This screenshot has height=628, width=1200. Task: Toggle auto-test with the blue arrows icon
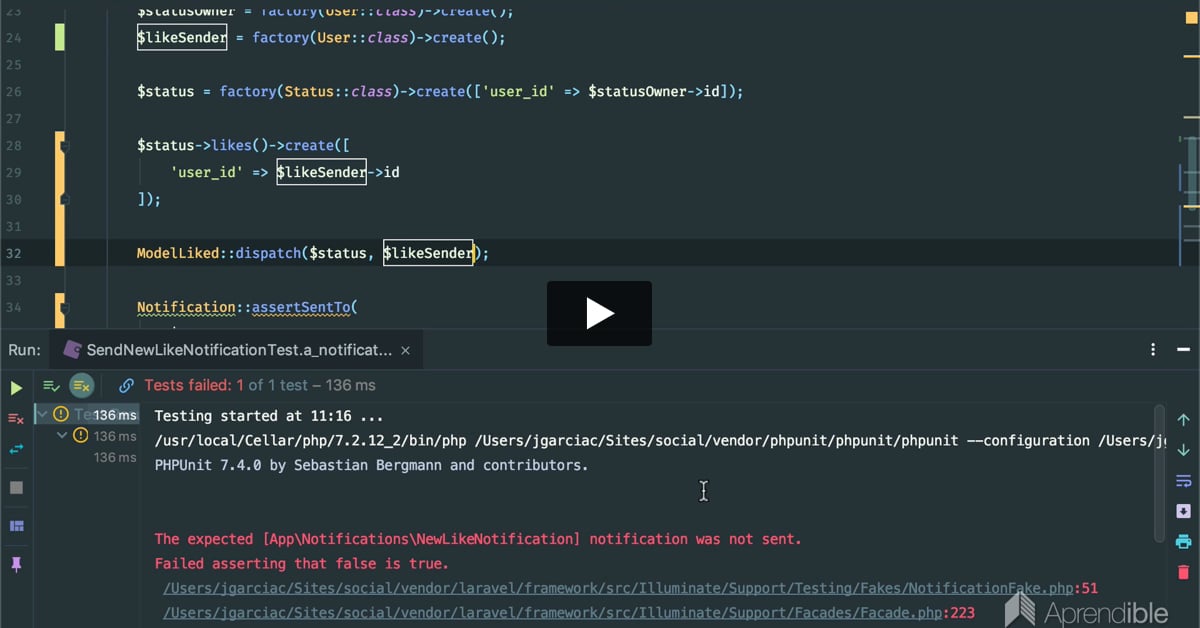16,450
